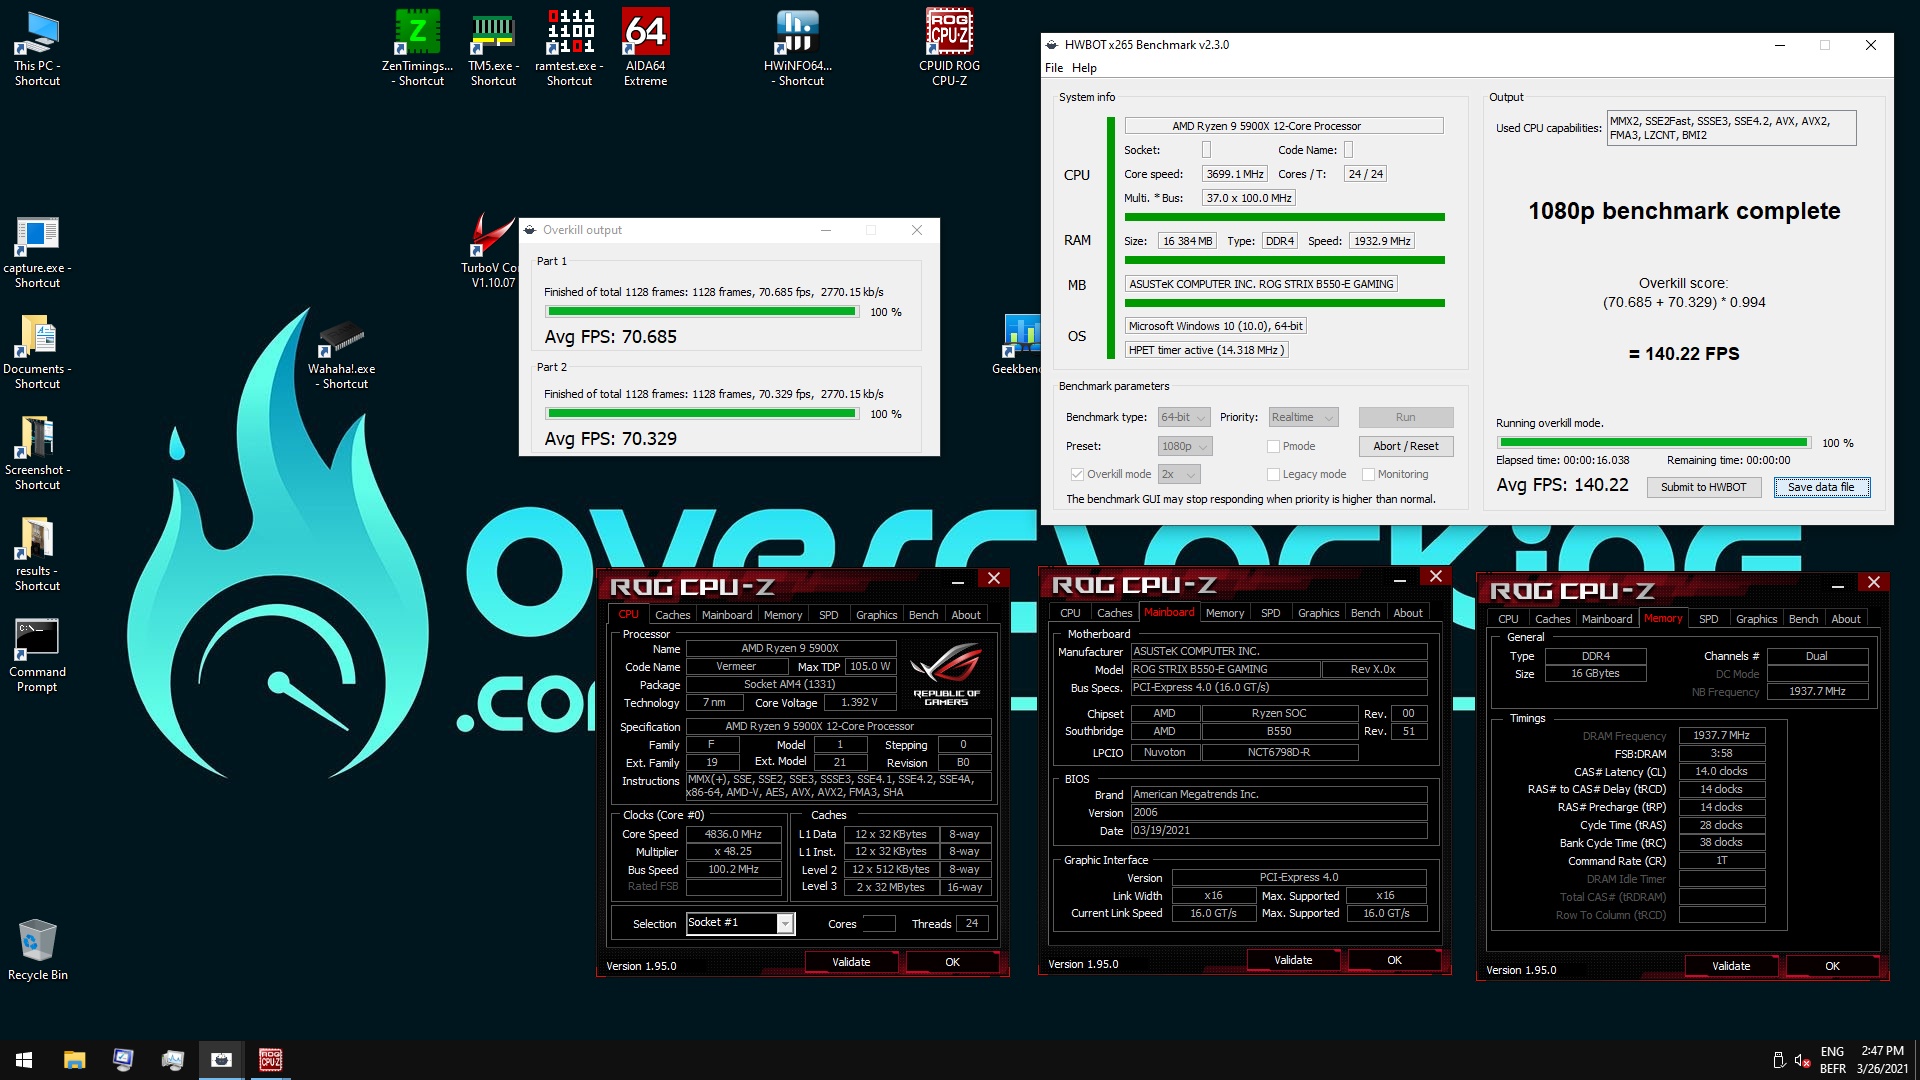Launch ZenTimings shortcut icon
The image size is (1920, 1080).
[x=418, y=48]
